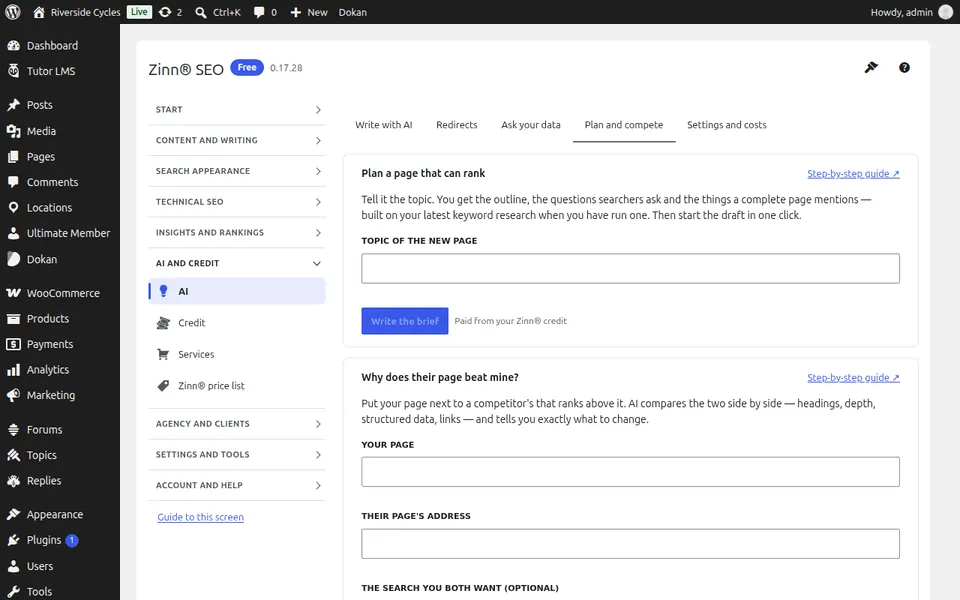Open Step-by-step guide for competitor comparison
The image size is (960, 600).
coord(853,378)
